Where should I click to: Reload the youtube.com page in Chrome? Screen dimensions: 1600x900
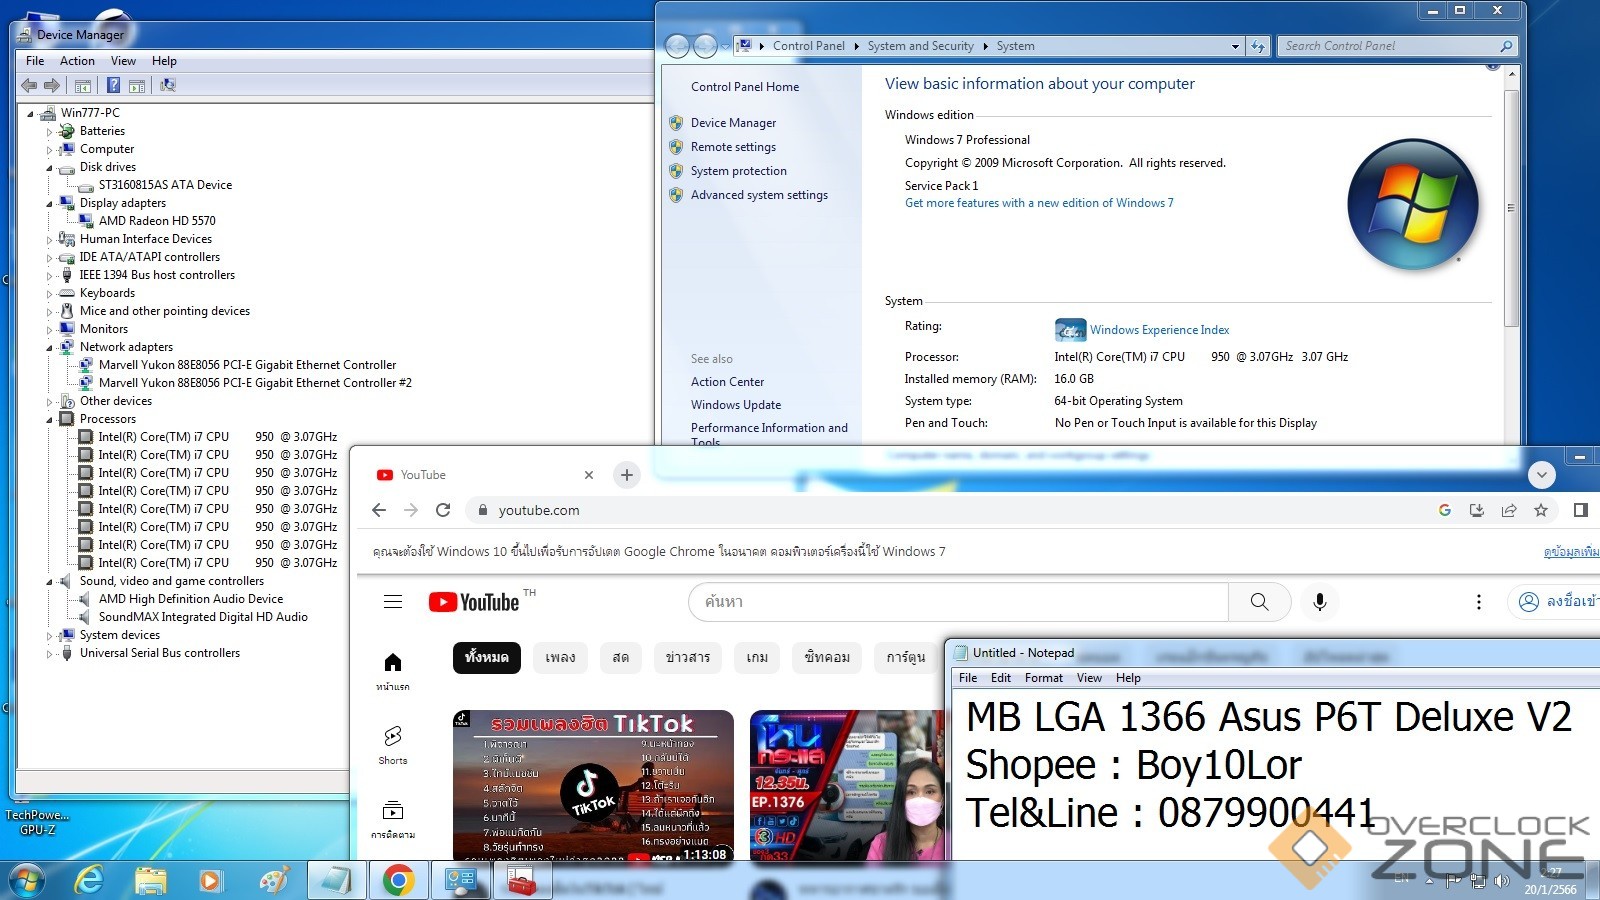pos(443,510)
